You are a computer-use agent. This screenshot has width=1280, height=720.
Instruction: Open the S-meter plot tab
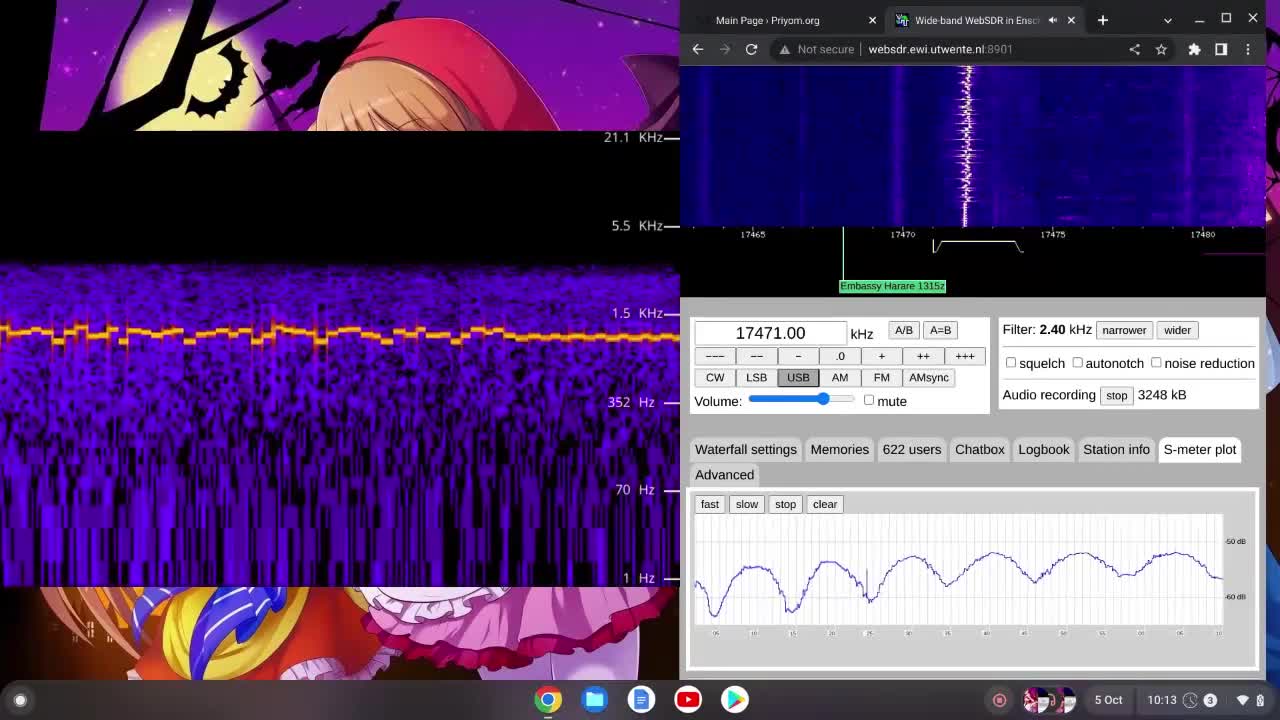(x=1200, y=449)
